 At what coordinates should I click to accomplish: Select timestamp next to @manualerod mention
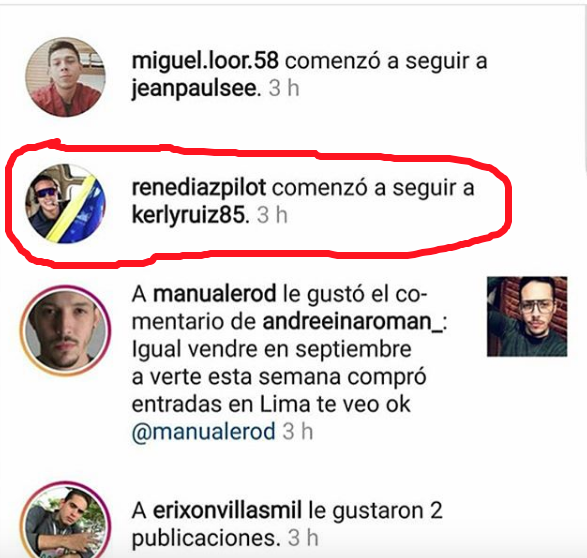point(298,432)
